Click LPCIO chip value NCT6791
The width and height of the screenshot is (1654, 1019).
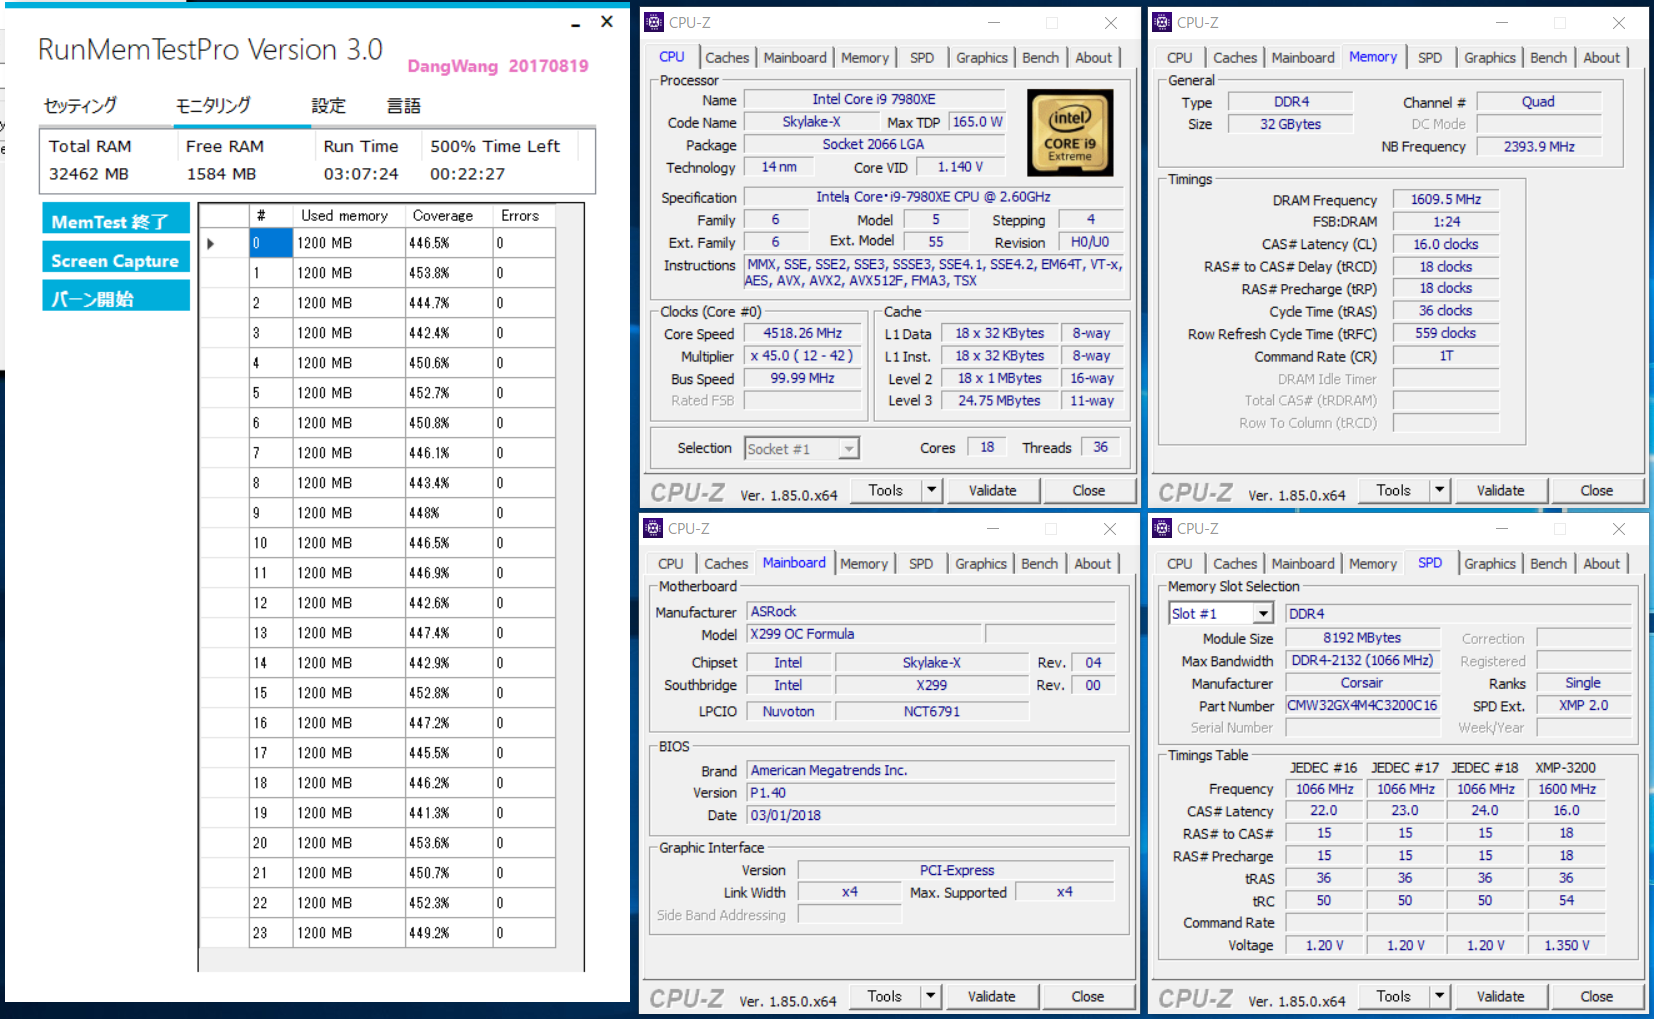931,711
